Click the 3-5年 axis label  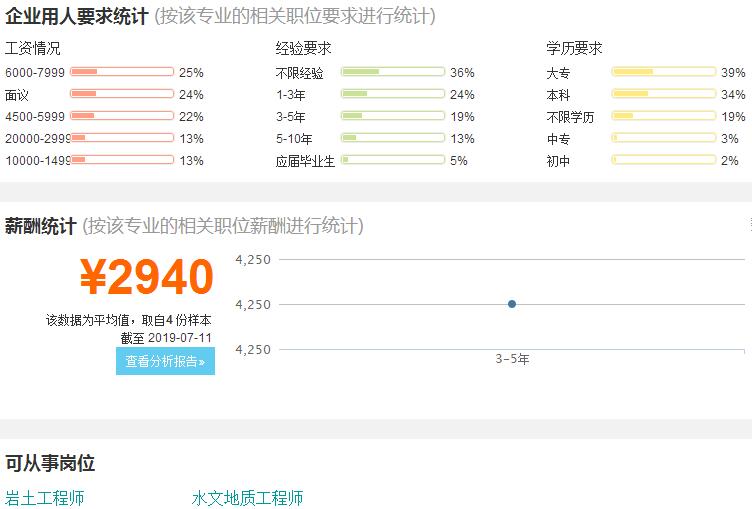[512, 359]
